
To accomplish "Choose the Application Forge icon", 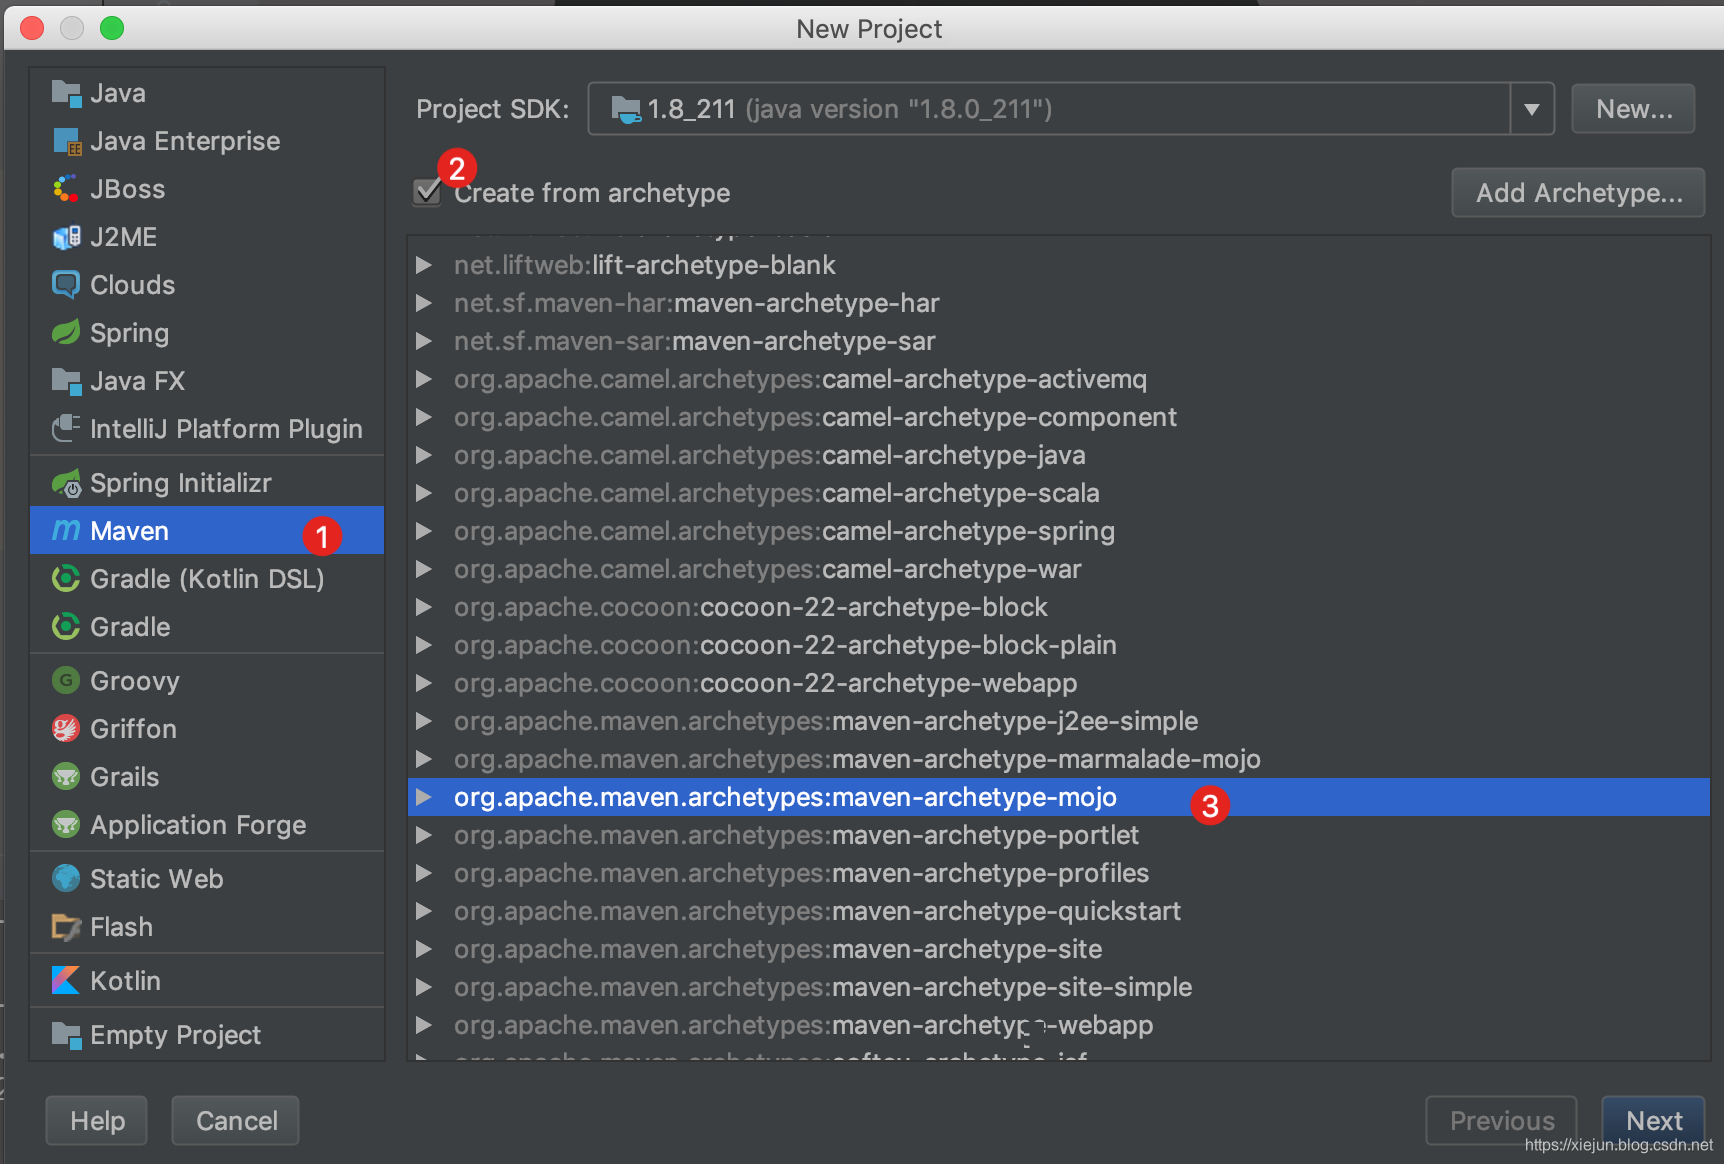I will click(66, 825).
